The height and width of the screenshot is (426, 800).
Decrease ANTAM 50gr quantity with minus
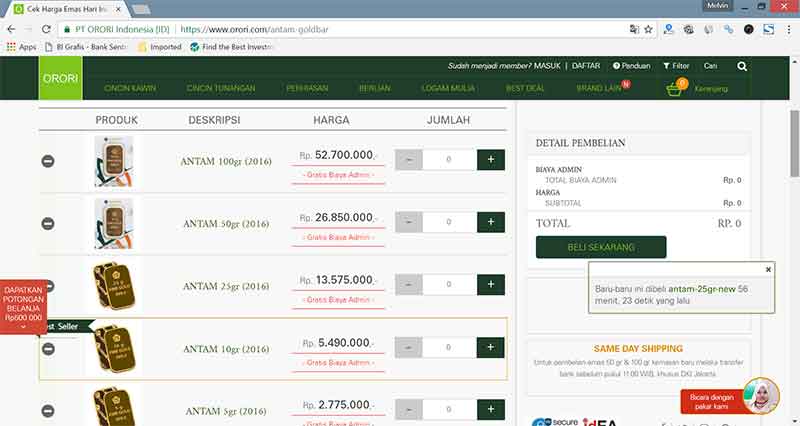[409, 222]
